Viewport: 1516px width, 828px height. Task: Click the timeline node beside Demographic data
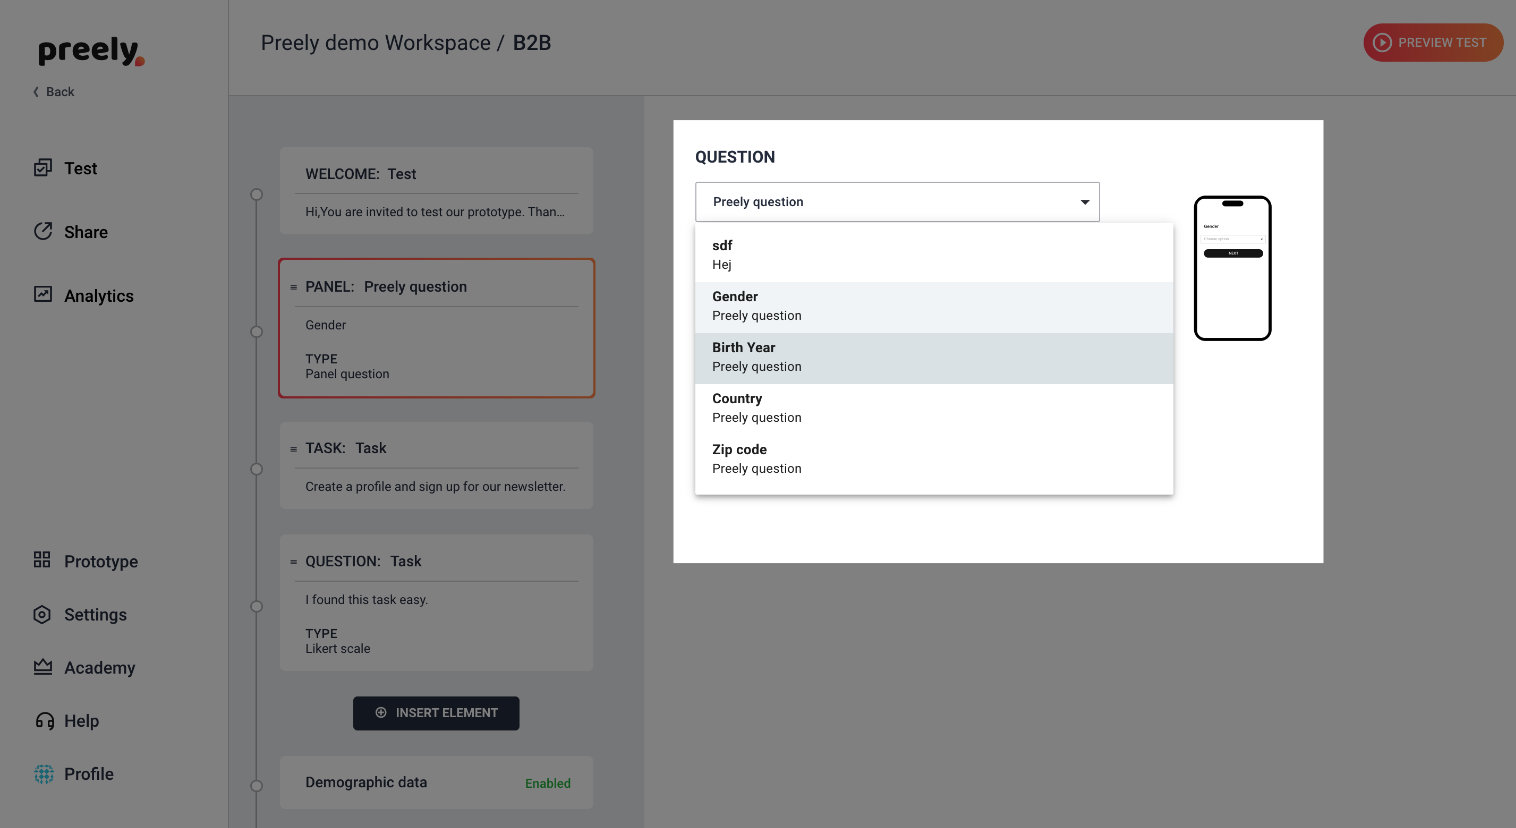257,786
